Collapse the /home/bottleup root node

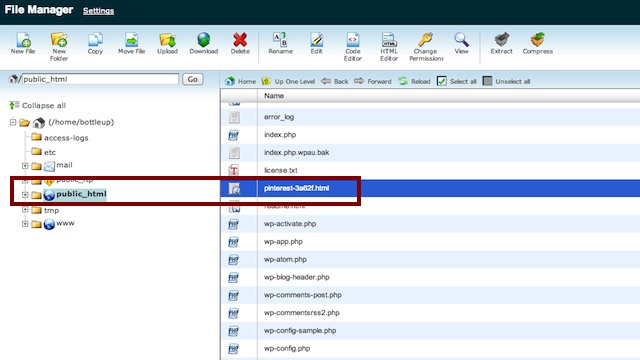click(x=13, y=122)
